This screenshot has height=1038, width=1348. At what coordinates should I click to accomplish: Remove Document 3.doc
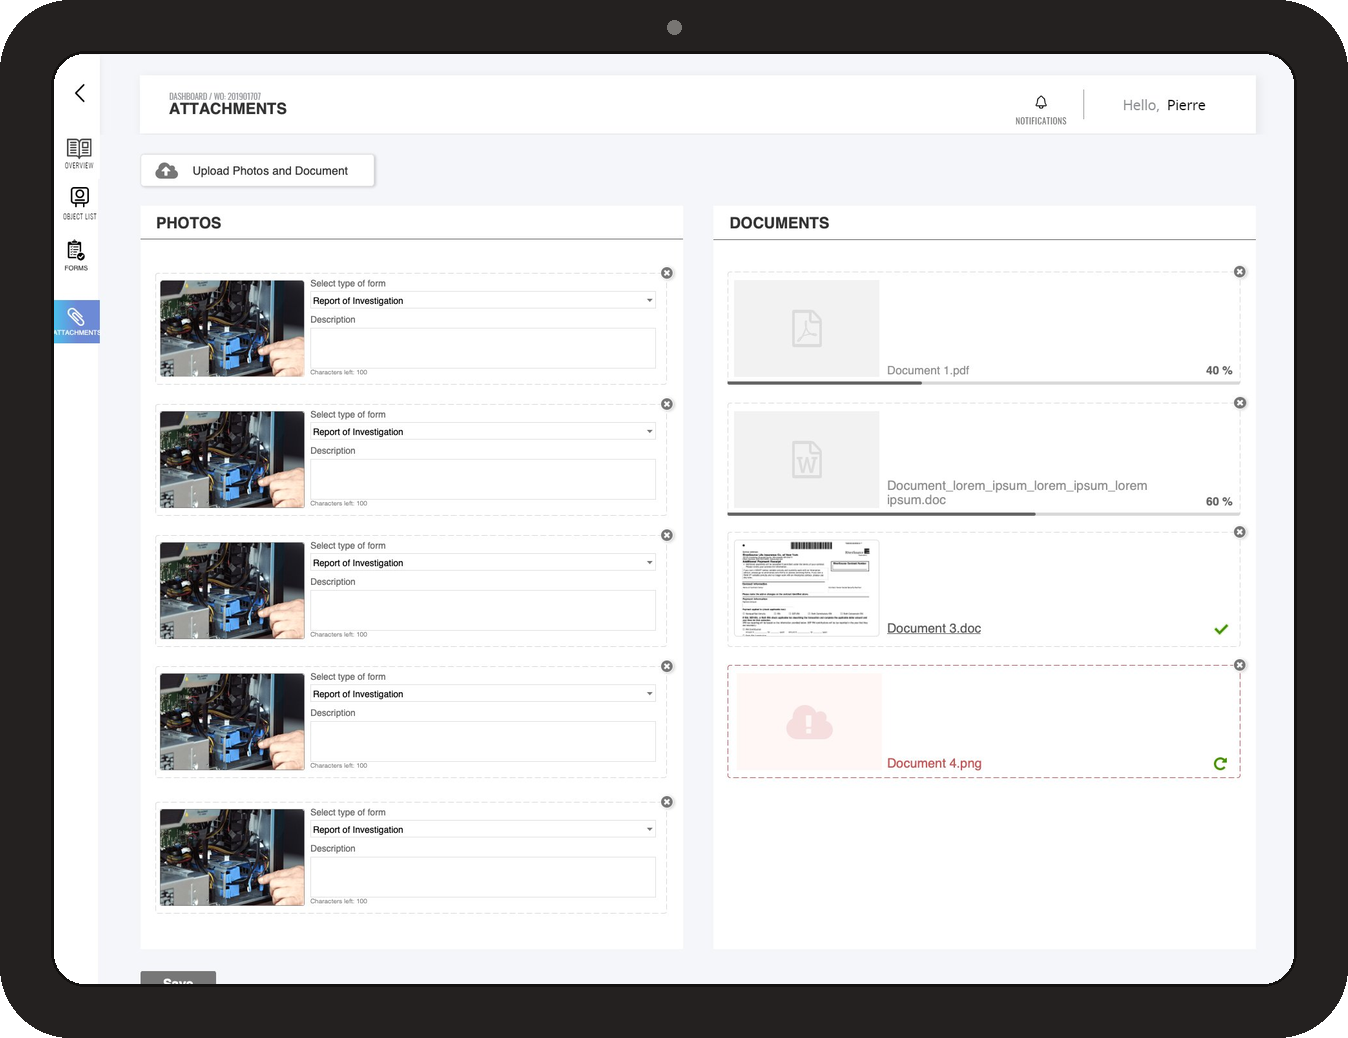pyautogui.click(x=1240, y=532)
